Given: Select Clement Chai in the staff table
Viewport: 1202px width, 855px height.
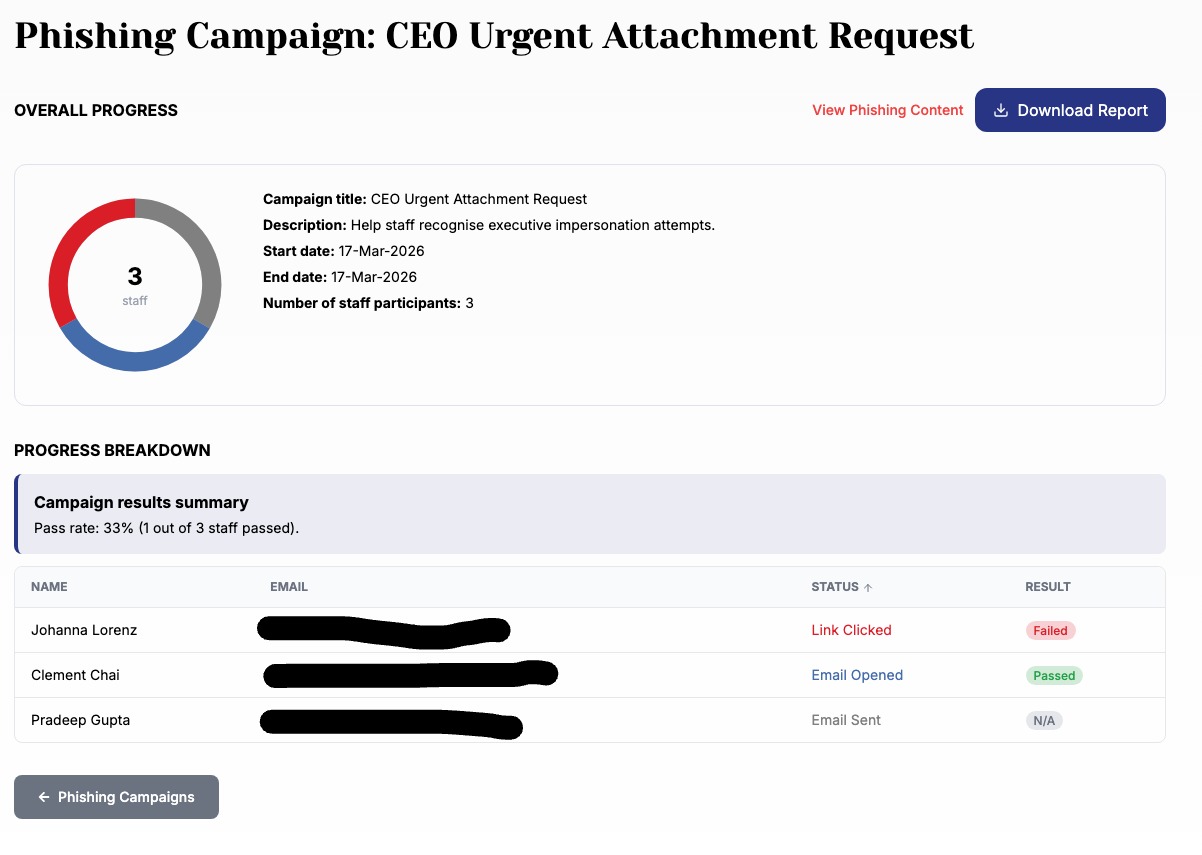Looking at the screenshot, I should click(75, 675).
